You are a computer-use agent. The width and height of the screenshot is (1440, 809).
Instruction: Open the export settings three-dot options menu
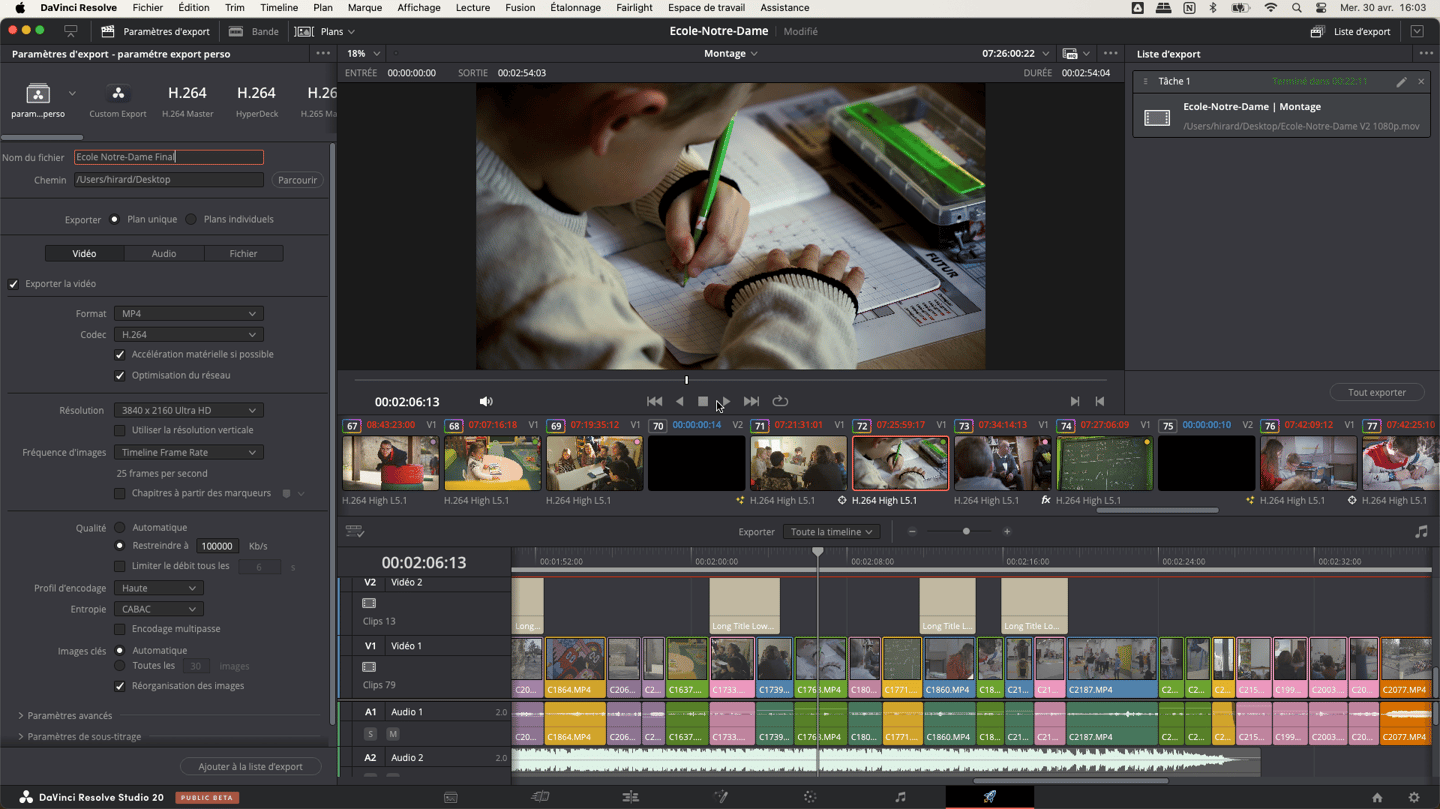click(322, 54)
